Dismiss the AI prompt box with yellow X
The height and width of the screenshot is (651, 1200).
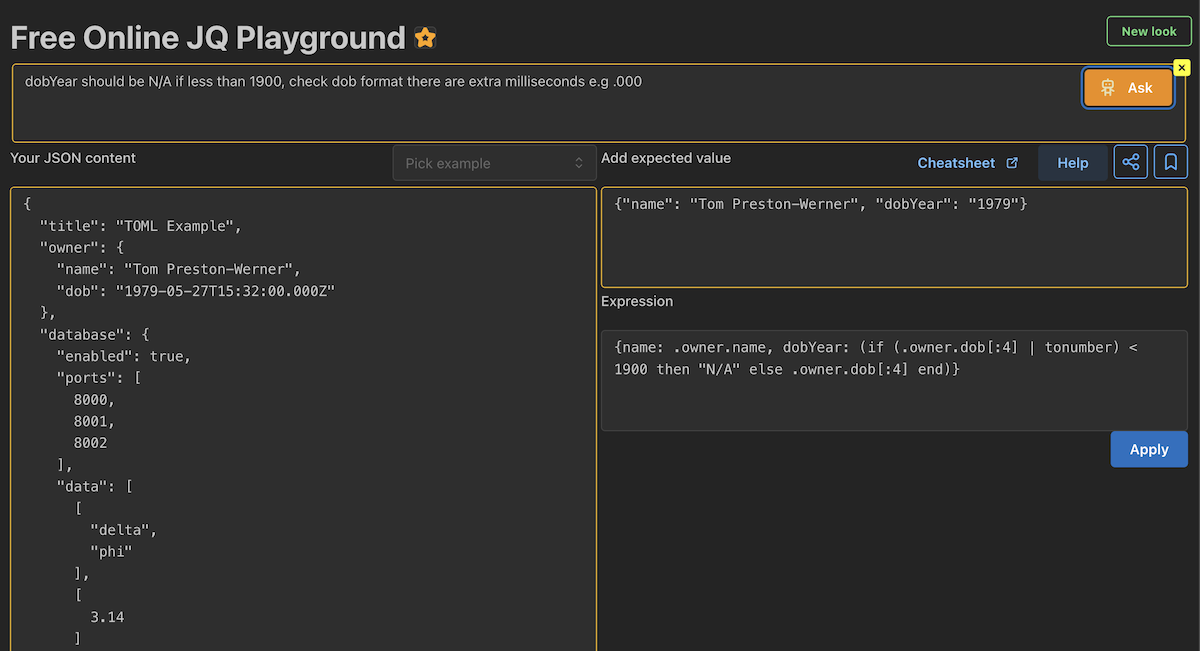click(x=1181, y=67)
